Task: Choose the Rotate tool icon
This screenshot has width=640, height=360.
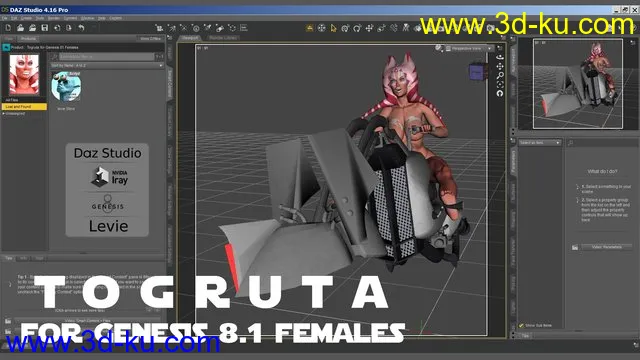Action: point(357,28)
